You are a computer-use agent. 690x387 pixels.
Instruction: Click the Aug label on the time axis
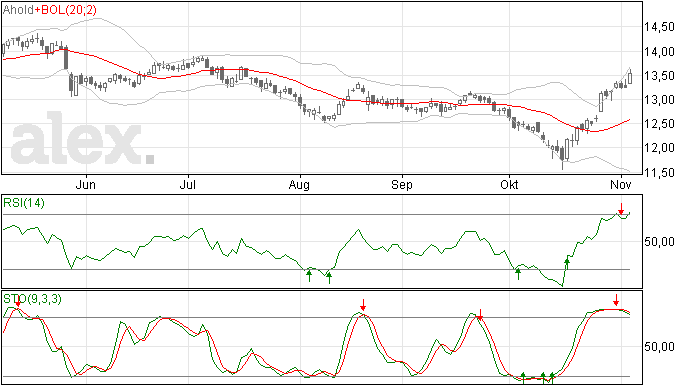(x=299, y=185)
